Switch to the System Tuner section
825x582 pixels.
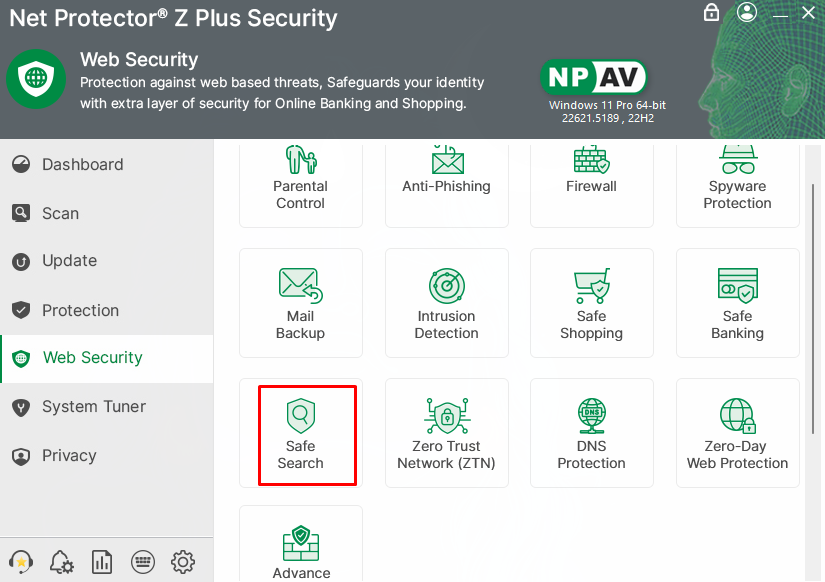(x=94, y=407)
